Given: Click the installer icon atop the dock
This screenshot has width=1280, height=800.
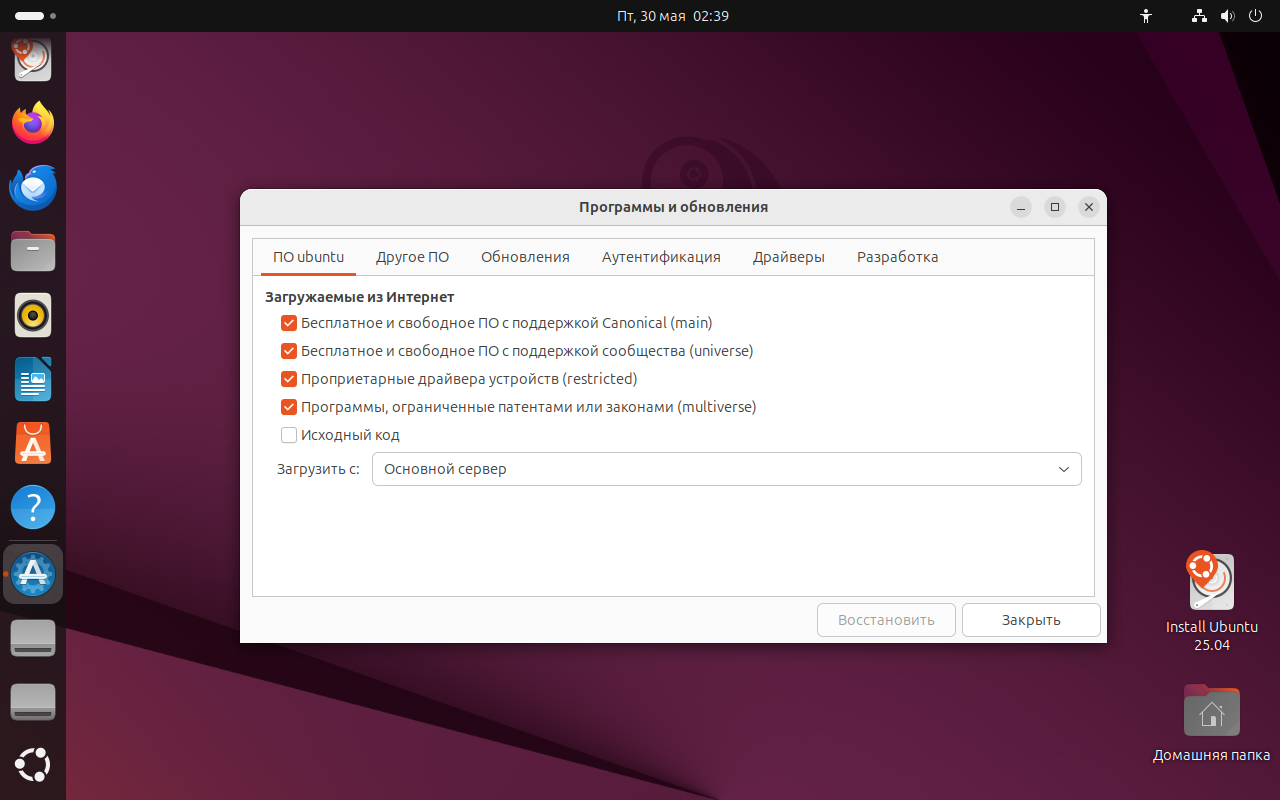Looking at the screenshot, I should click(33, 59).
